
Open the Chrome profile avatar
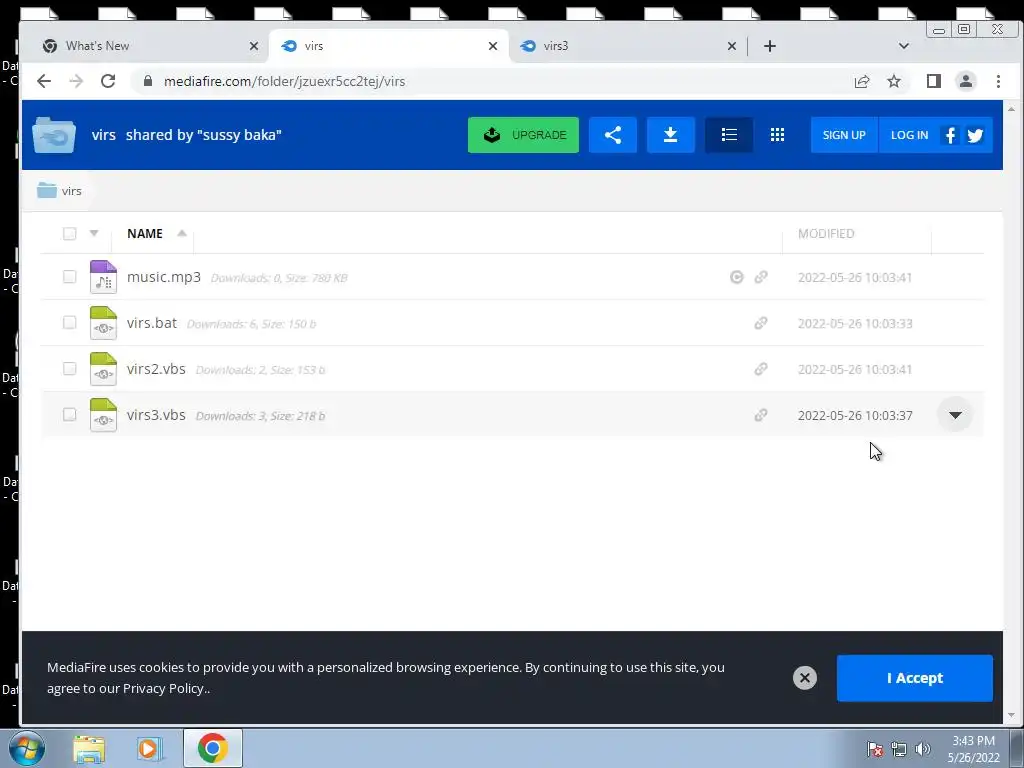coord(965,81)
